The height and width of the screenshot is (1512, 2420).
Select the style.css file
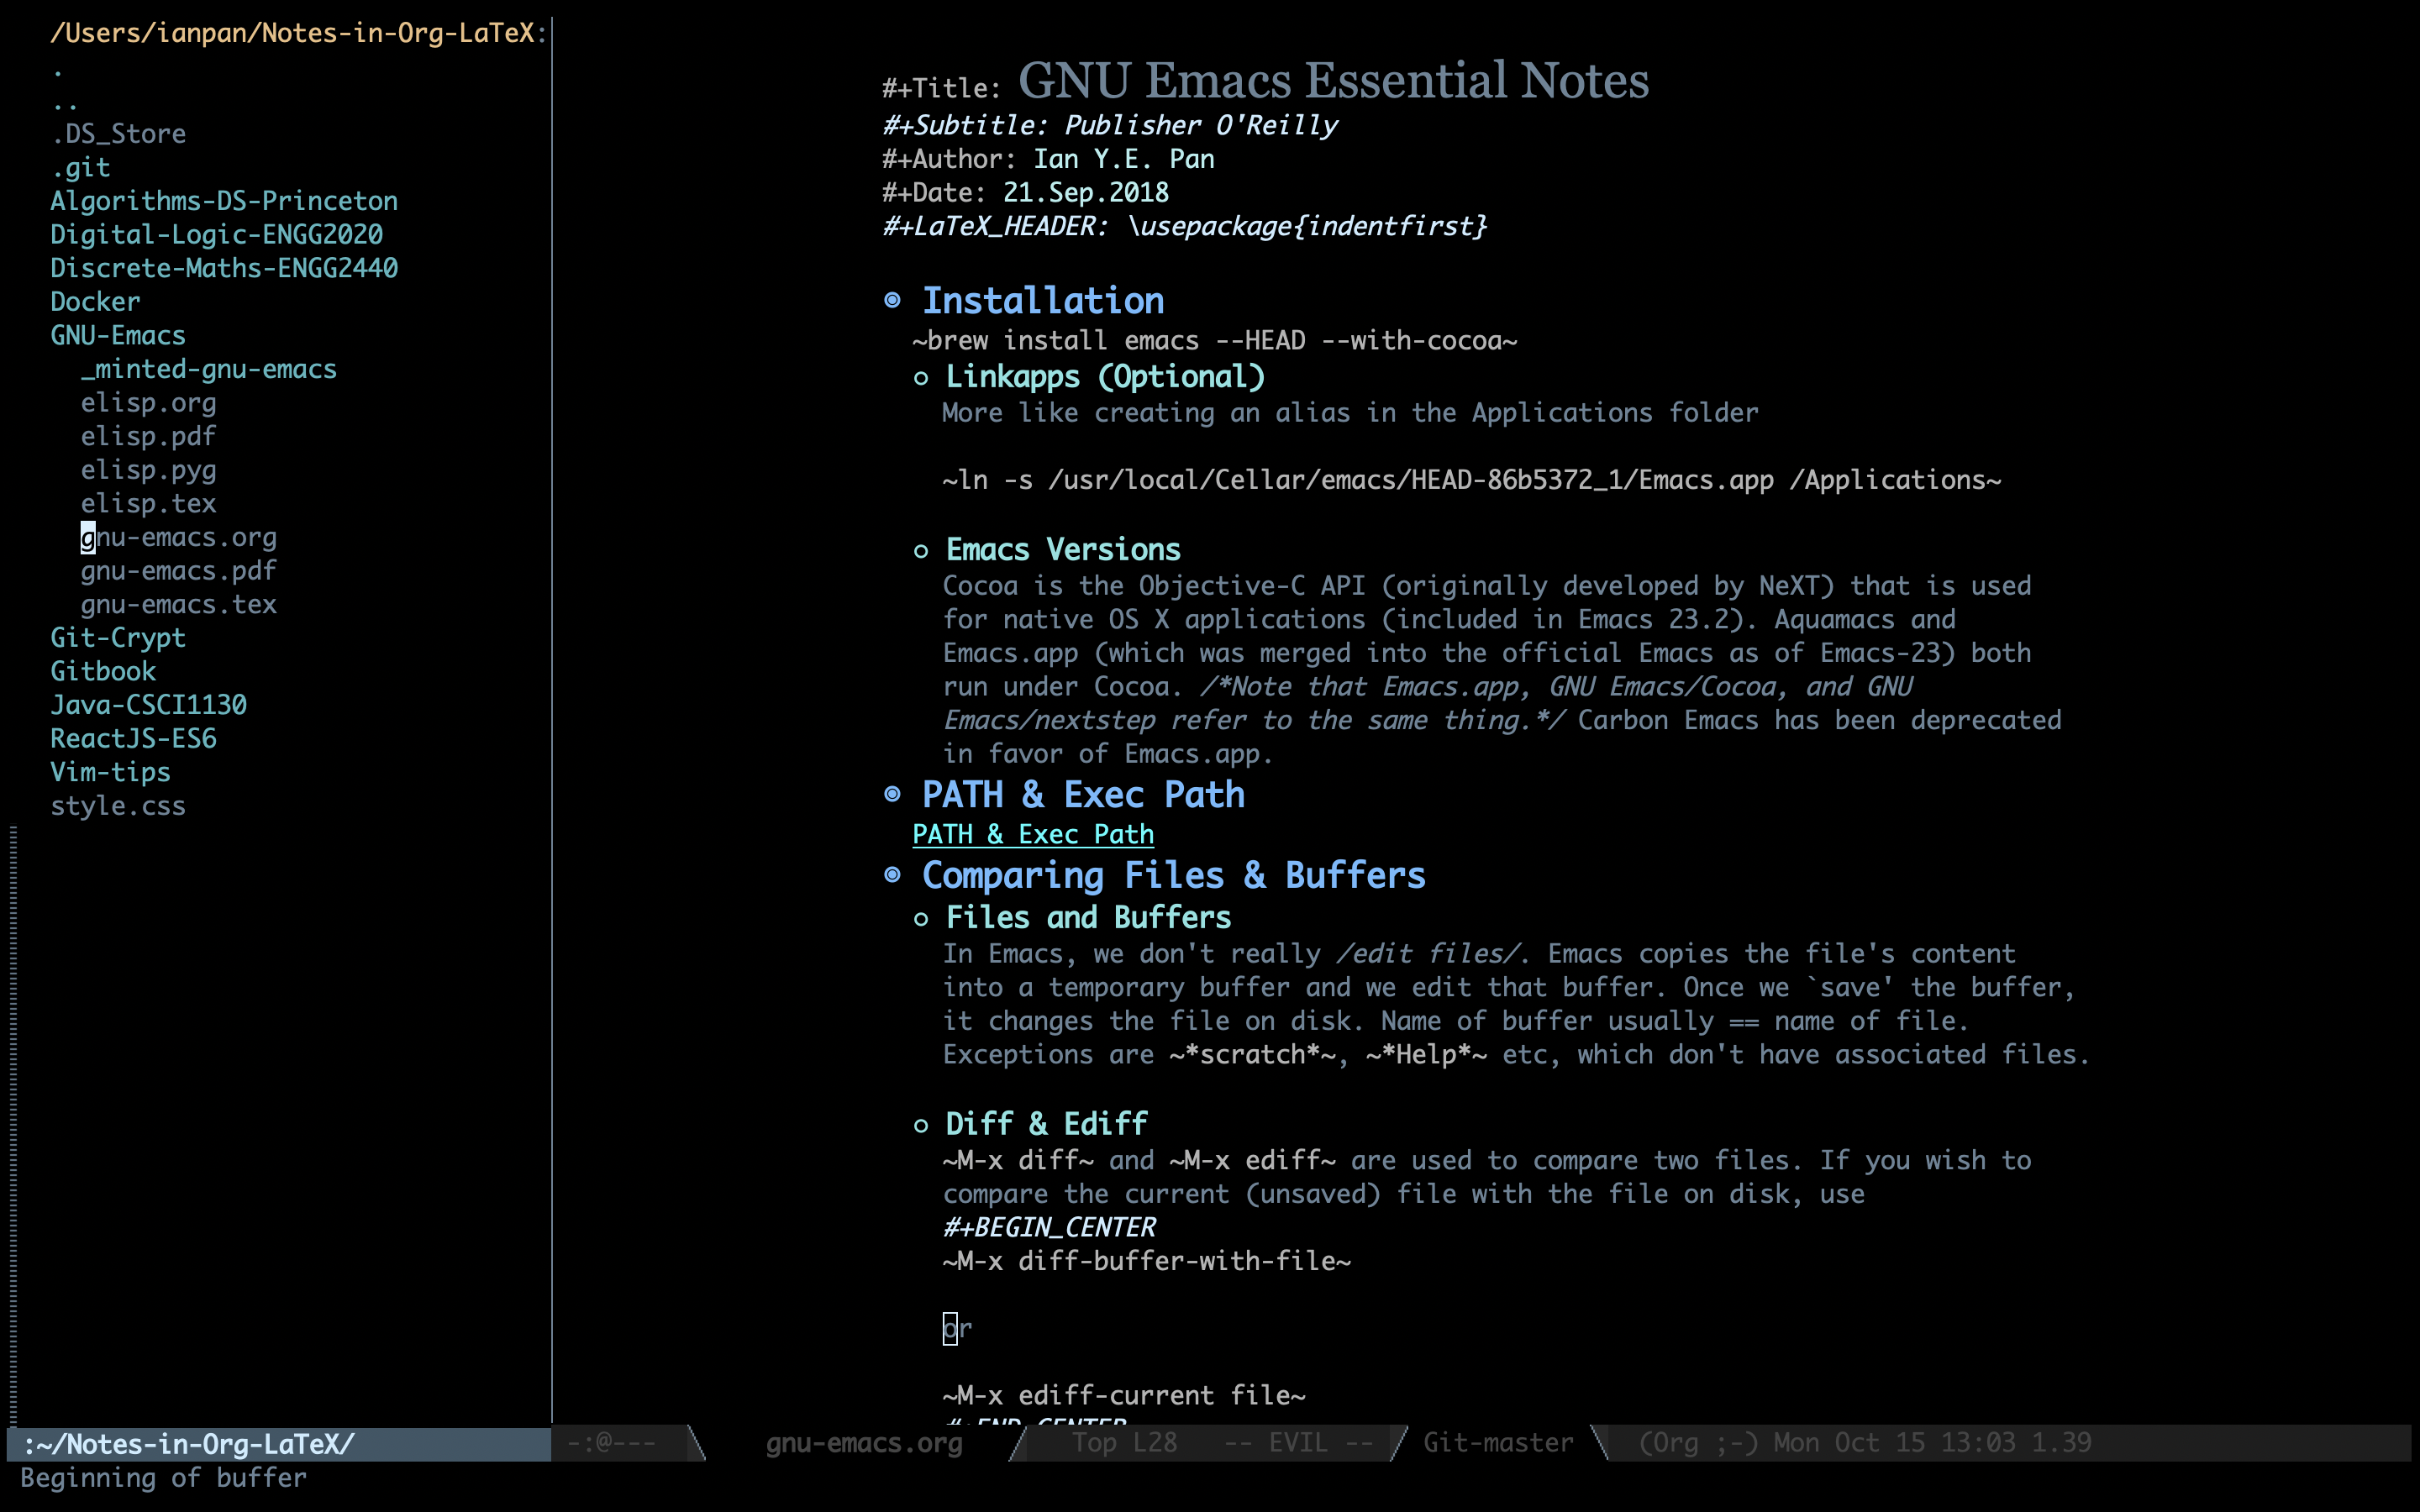[x=118, y=806]
